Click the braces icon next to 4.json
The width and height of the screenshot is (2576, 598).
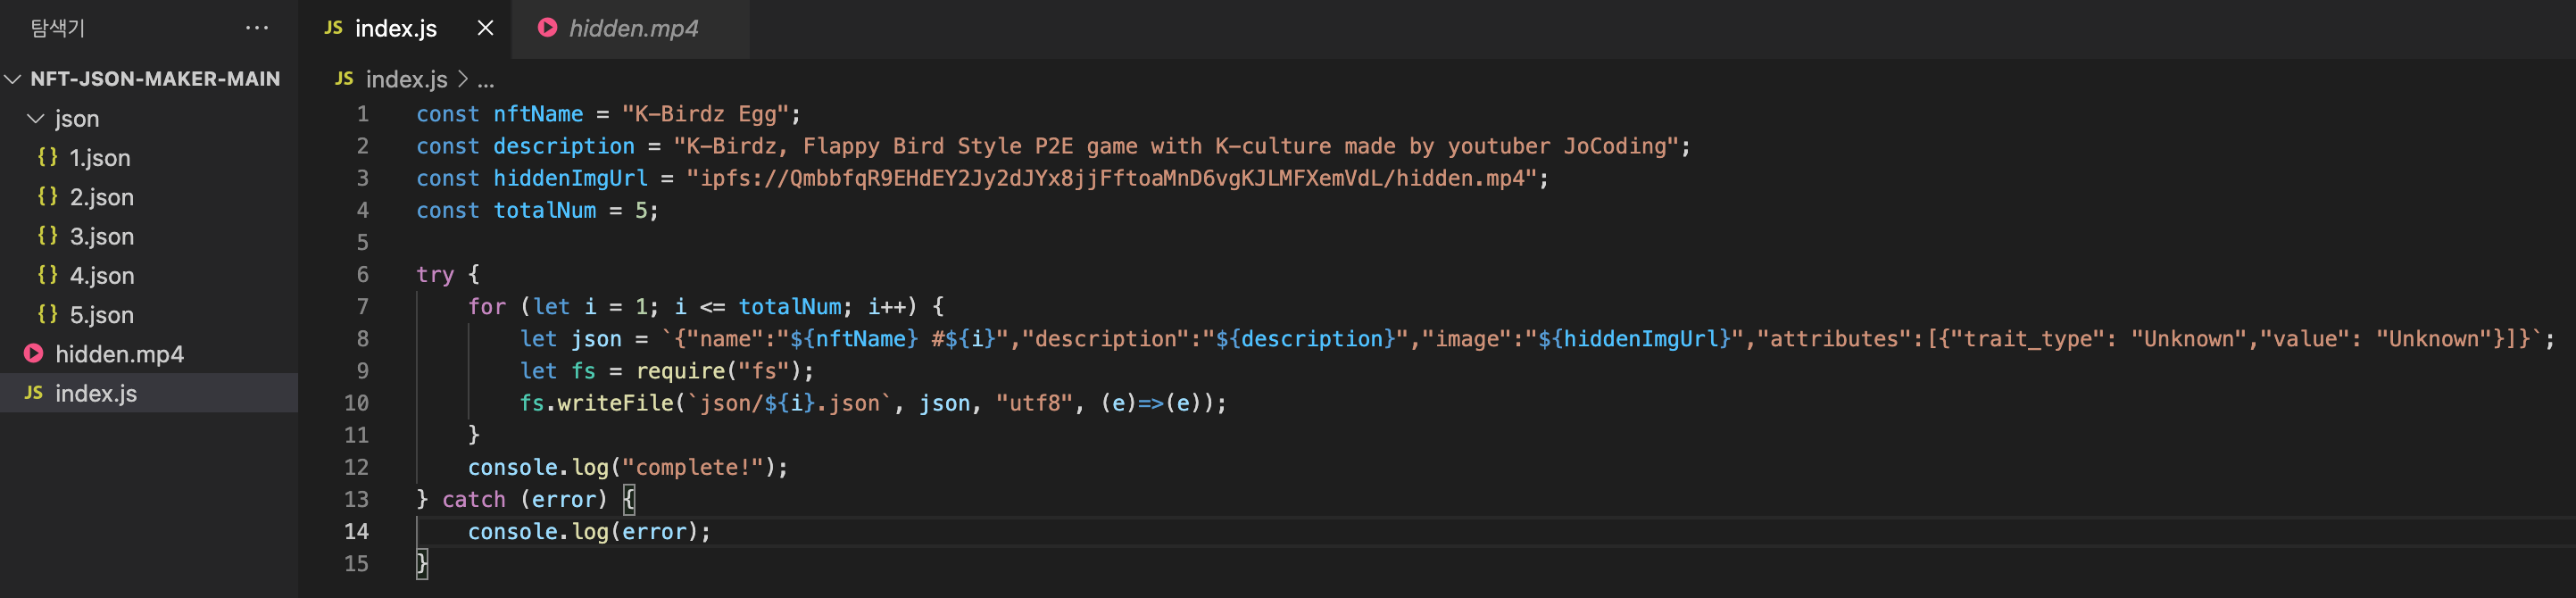pyautogui.click(x=47, y=274)
